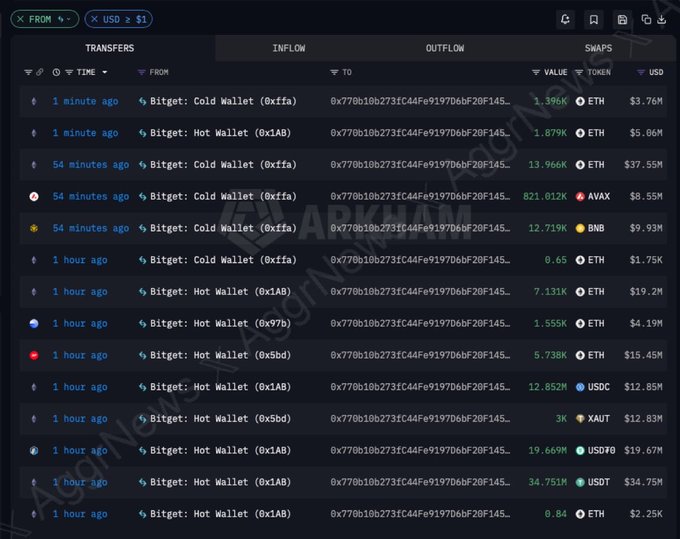Screen dimensions: 680x539
Task: Select the $19.67M USD amount
Action: click(643, 451)
